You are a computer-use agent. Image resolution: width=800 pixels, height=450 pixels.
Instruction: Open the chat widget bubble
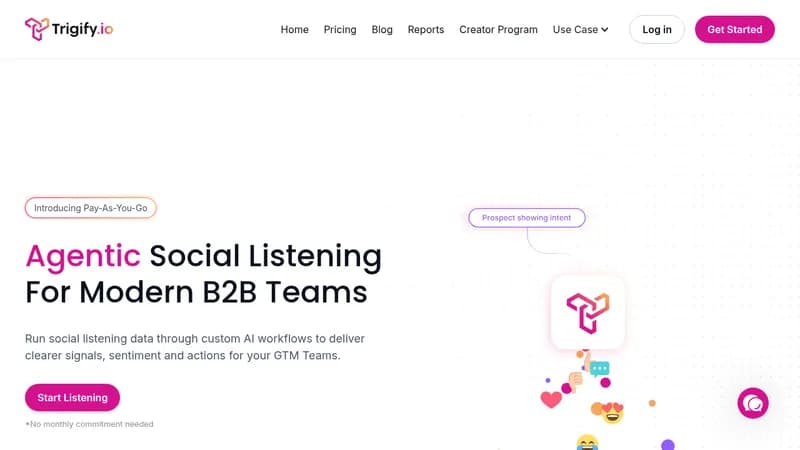(753, 403)
